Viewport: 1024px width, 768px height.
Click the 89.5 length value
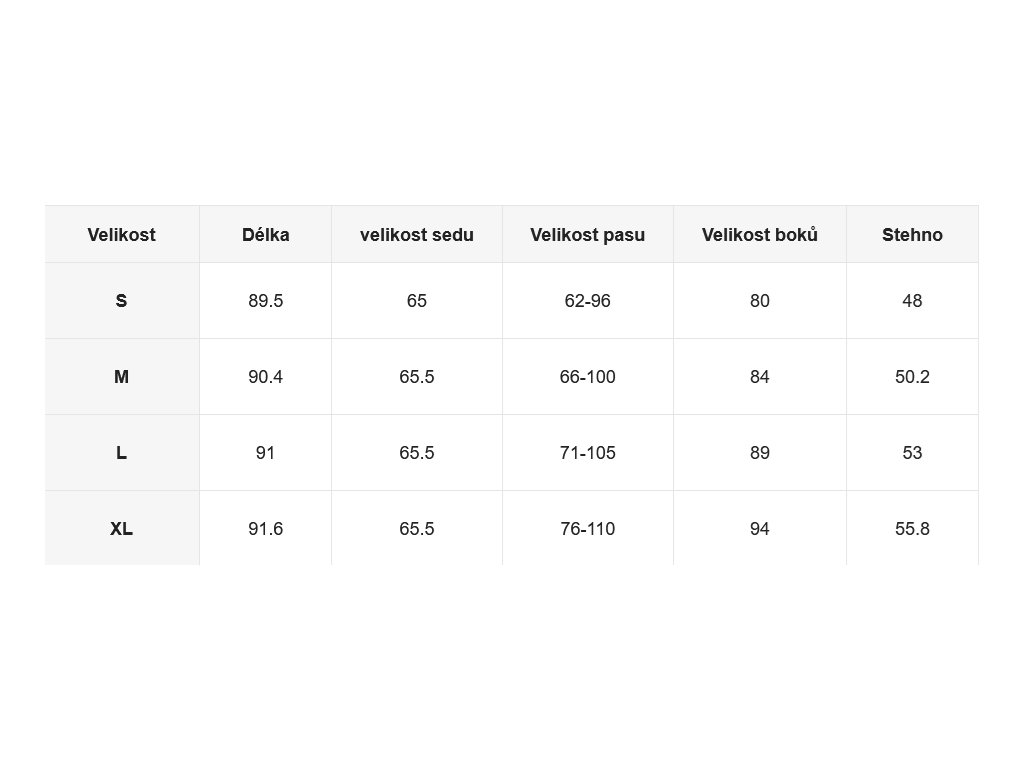[x=265, y=300]
